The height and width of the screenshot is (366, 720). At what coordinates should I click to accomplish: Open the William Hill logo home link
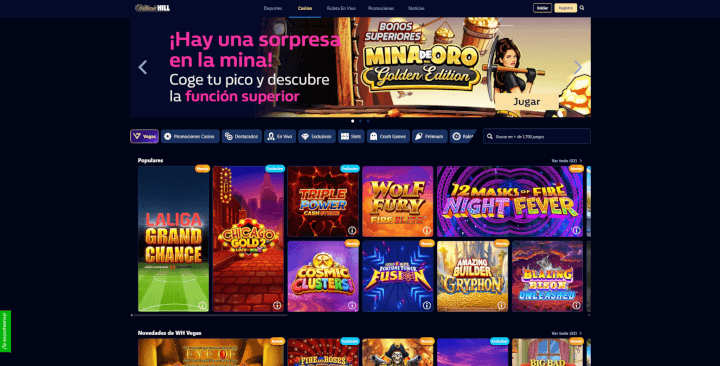click(x=152, y=8)
